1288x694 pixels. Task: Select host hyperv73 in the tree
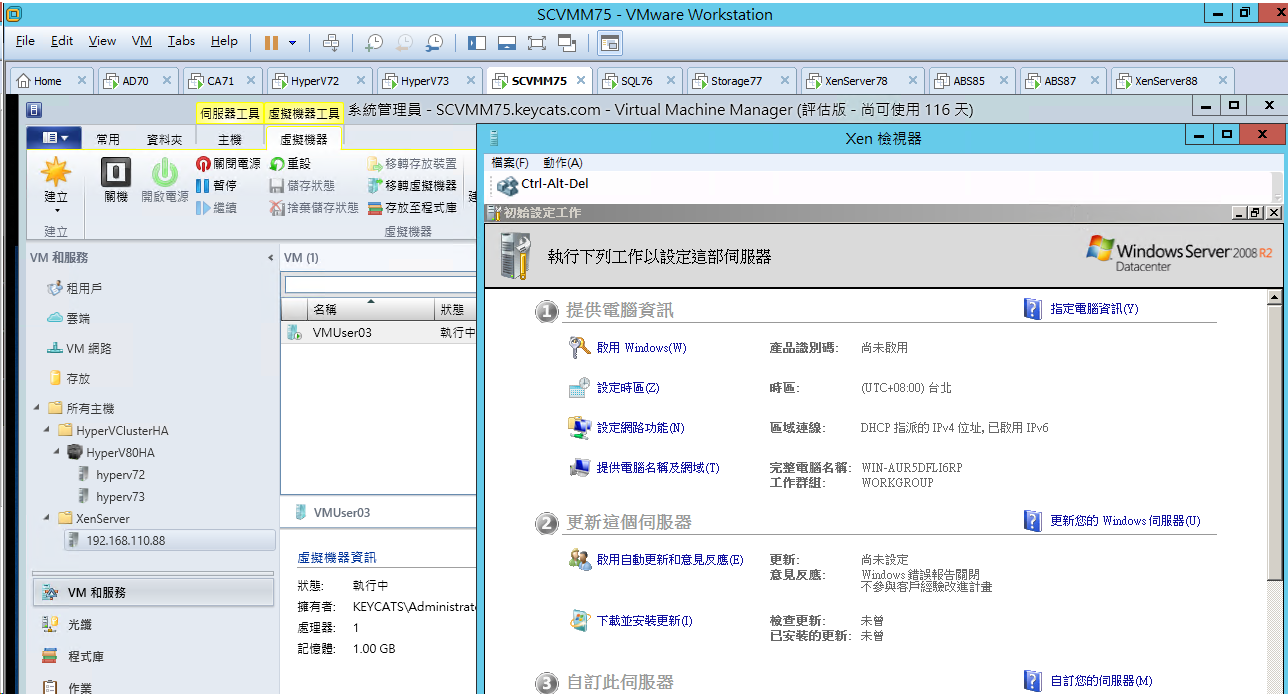pyautogui.click(x=120, y=497)
